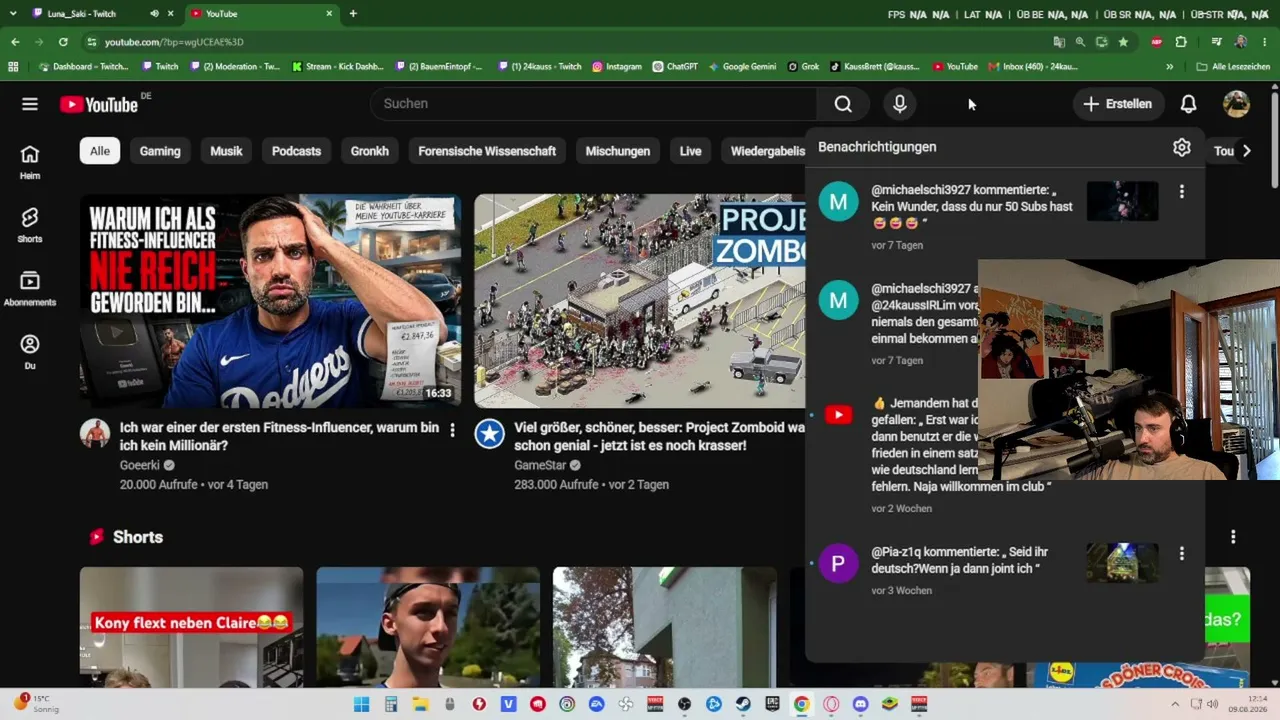Click the Windows Start button
The width and height of the screenshot is (1280, 720).
361,704
